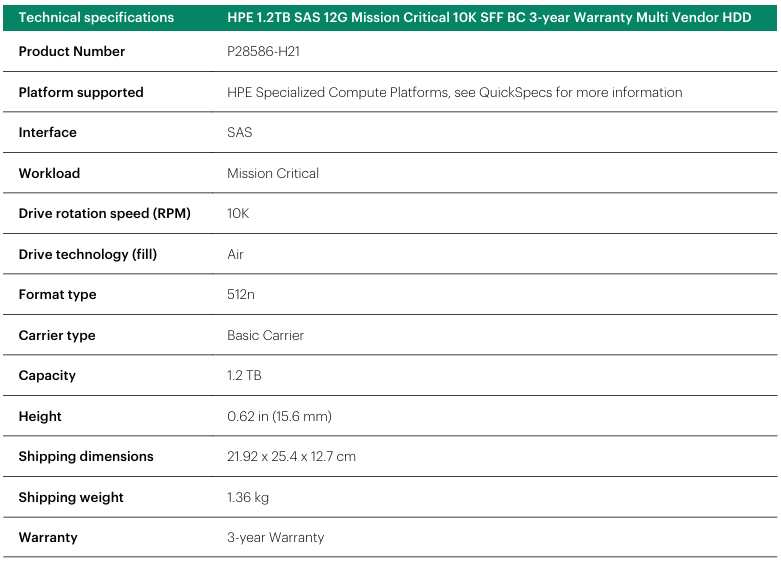
Task: Select the 10K rotation speed value
Action: tap(238, 213)
